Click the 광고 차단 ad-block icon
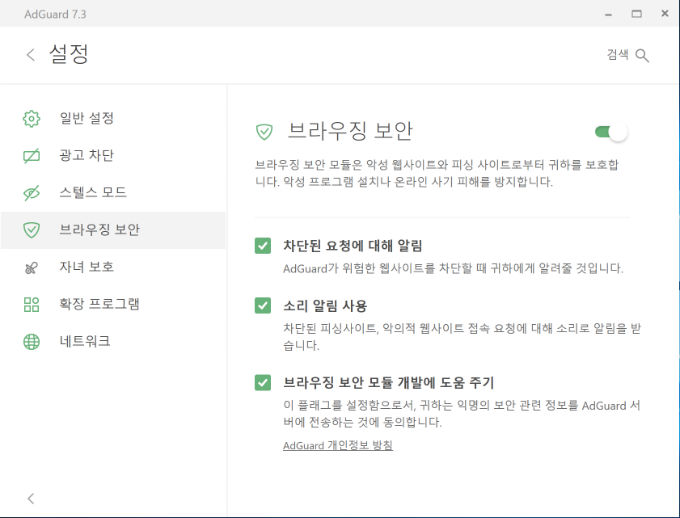Viewport: 680px width, 518px height. pyautogui.click(x=31, y=156)
